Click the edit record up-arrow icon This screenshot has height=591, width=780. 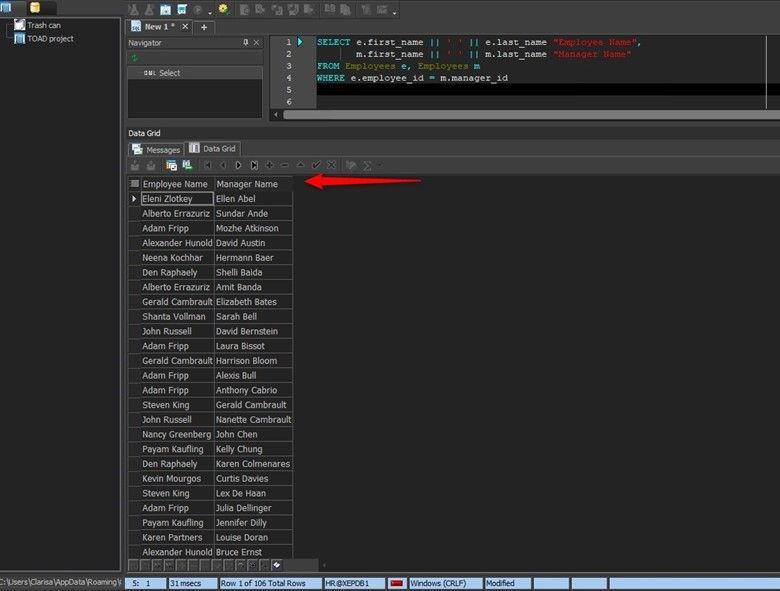(300, 165)
